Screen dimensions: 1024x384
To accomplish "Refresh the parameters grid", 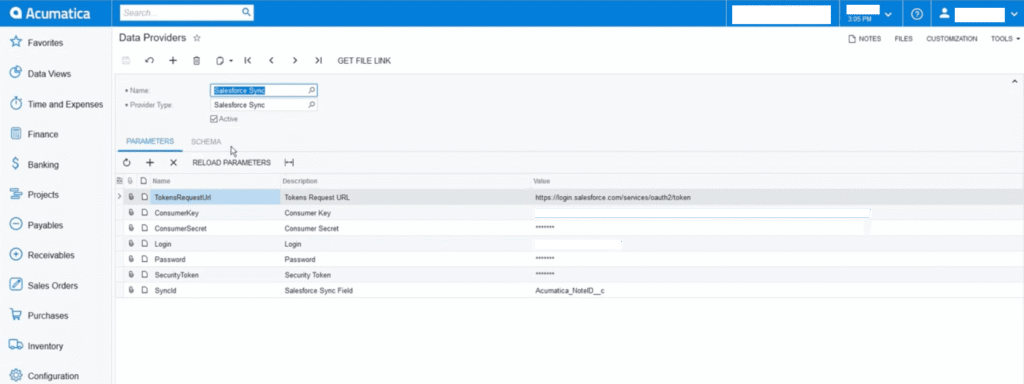I will coord(127,163).
